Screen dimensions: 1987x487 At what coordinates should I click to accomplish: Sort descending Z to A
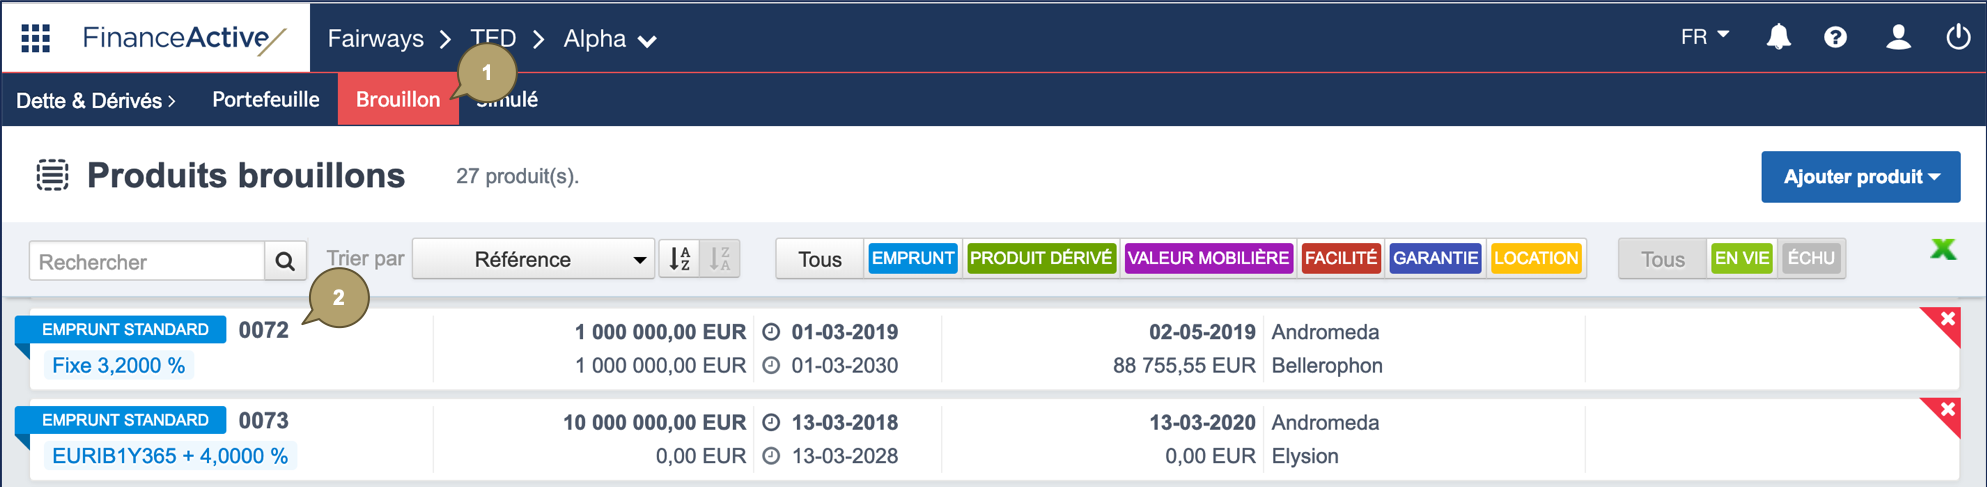720,259
